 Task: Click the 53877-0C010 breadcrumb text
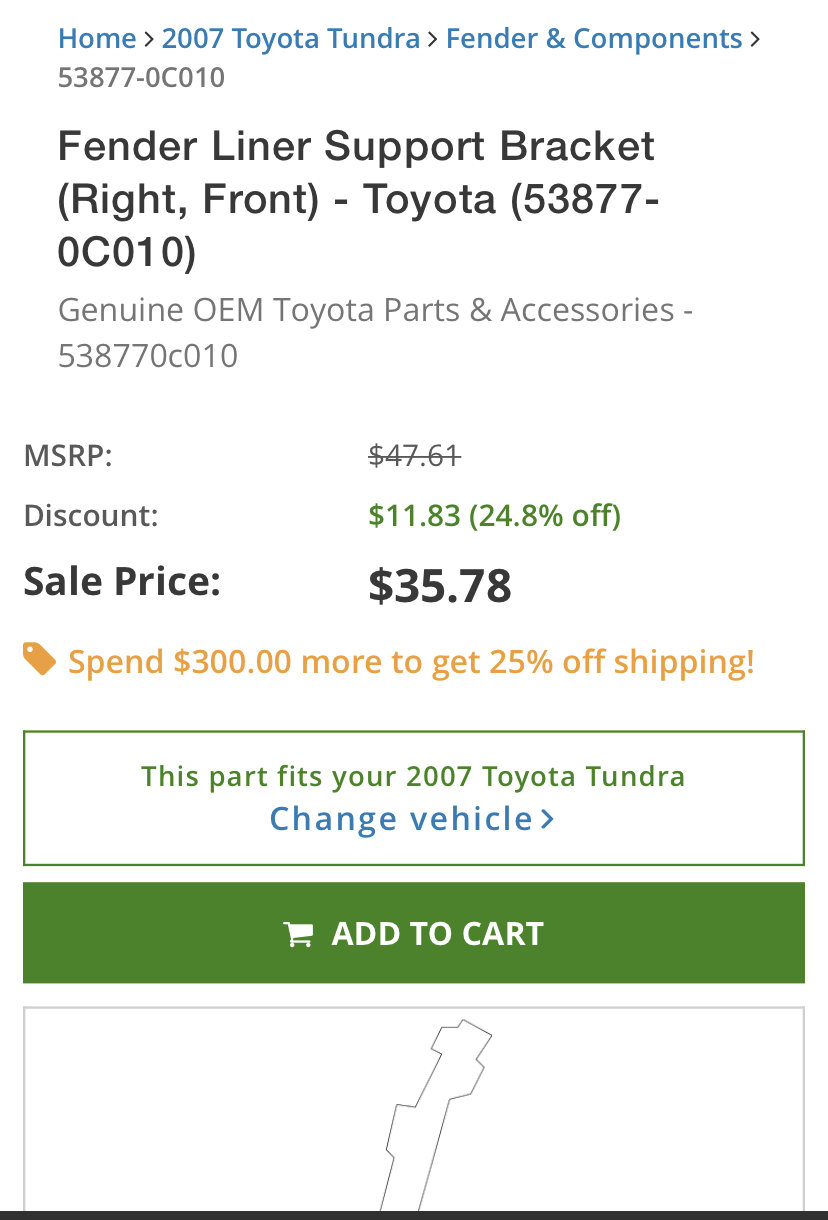tap(141, 78)
